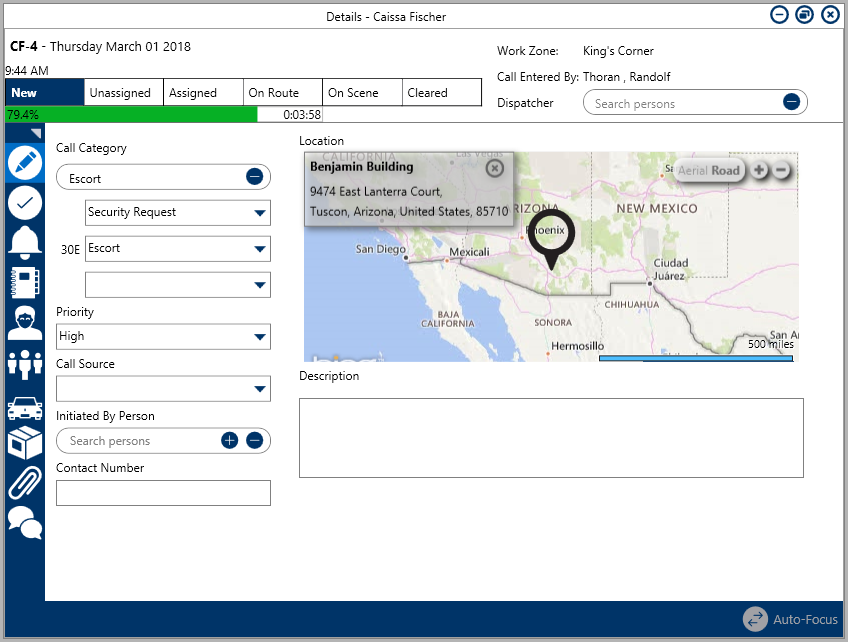Switch map to Road view
The width and height of the screenshot is (848, 642).
[726, 171]
